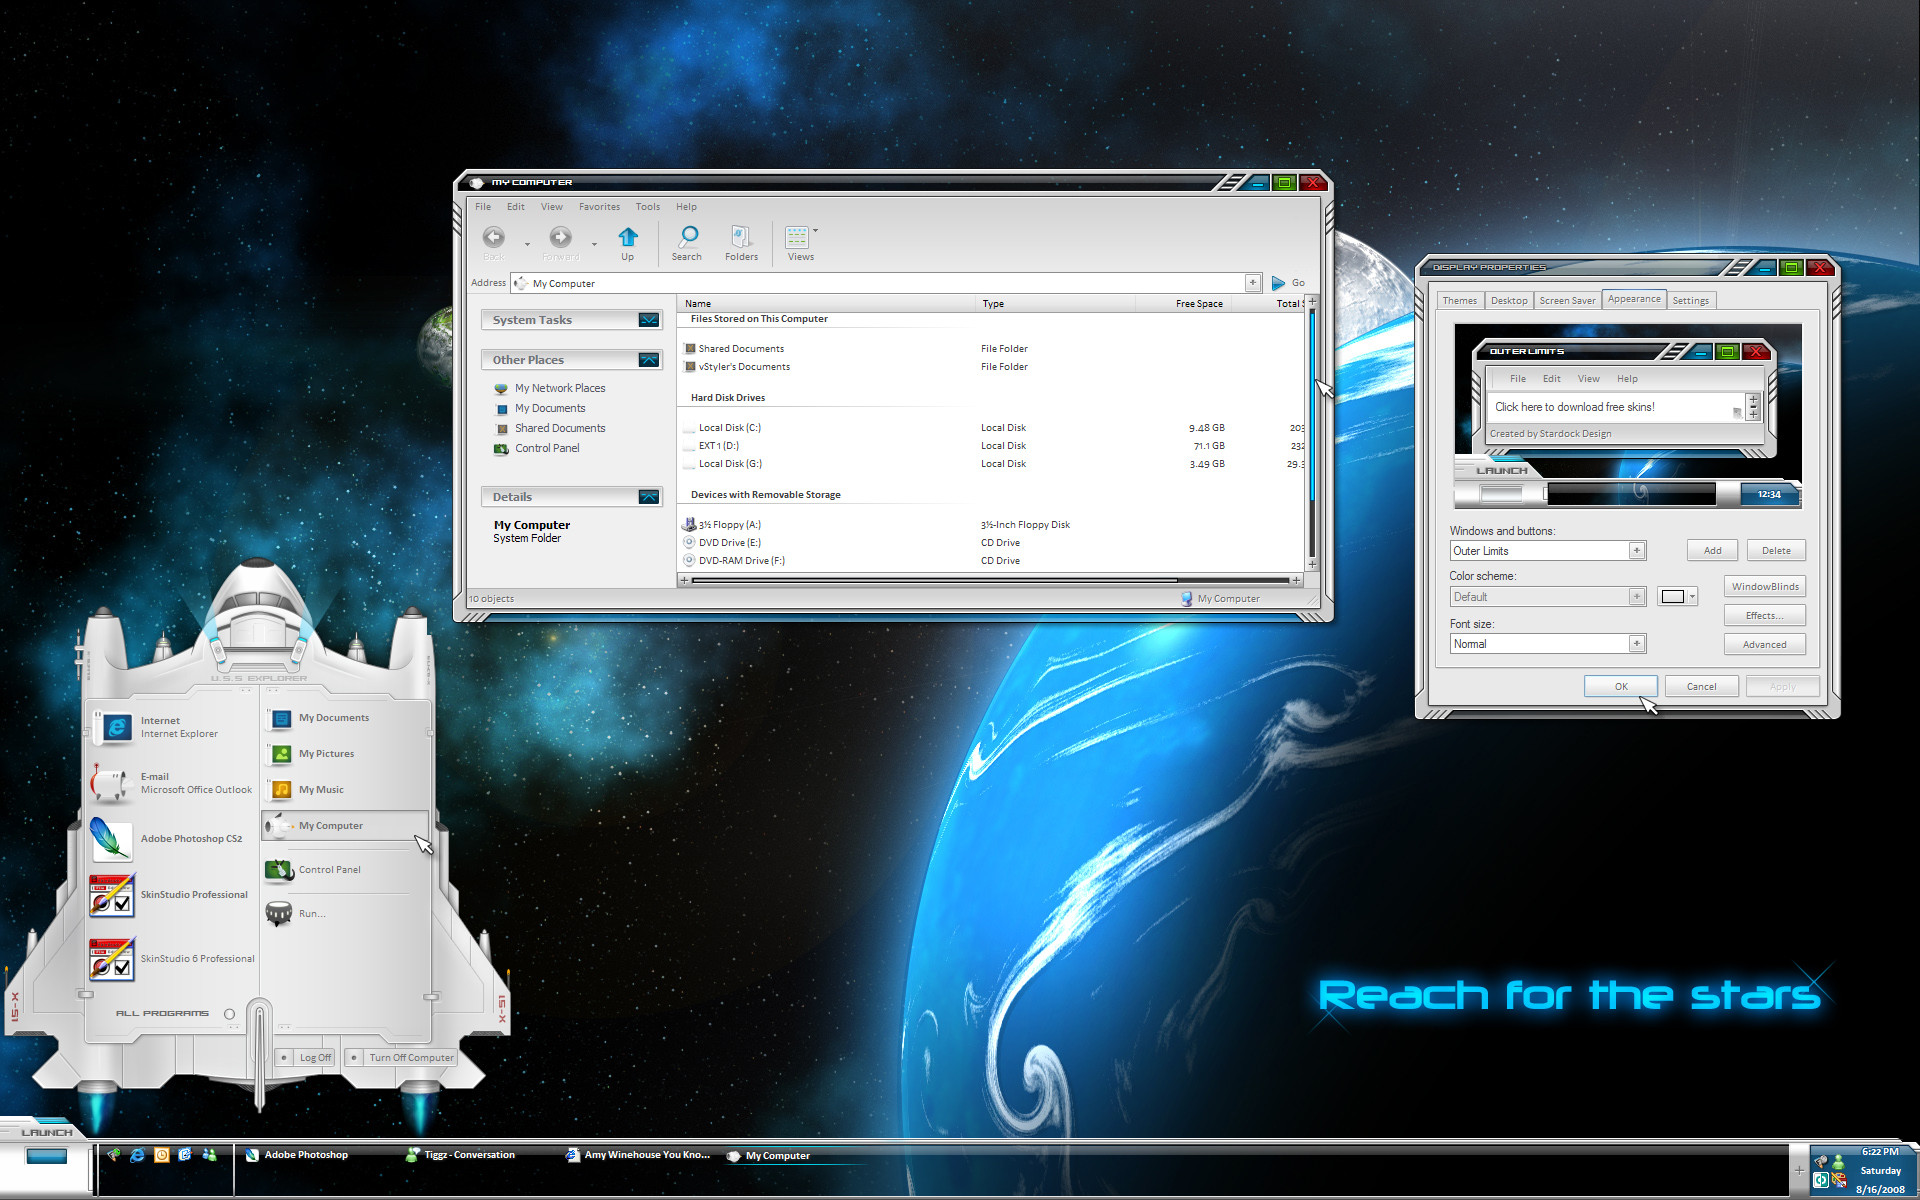Open the Forward button history dropdown arrow

point(594,244)
